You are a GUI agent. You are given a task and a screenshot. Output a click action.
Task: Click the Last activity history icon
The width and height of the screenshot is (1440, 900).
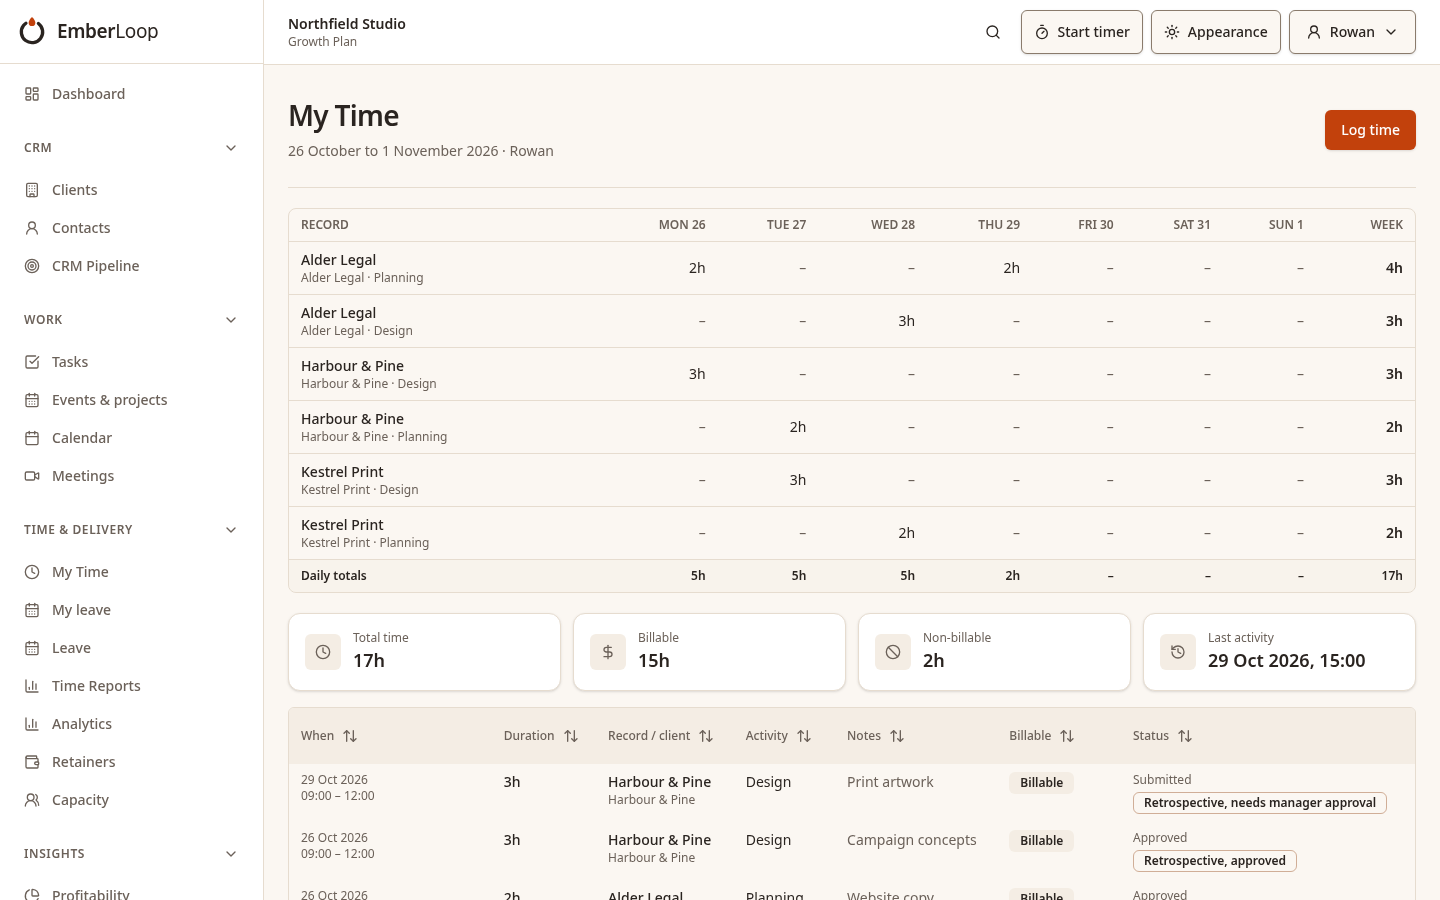point(1178,652)
